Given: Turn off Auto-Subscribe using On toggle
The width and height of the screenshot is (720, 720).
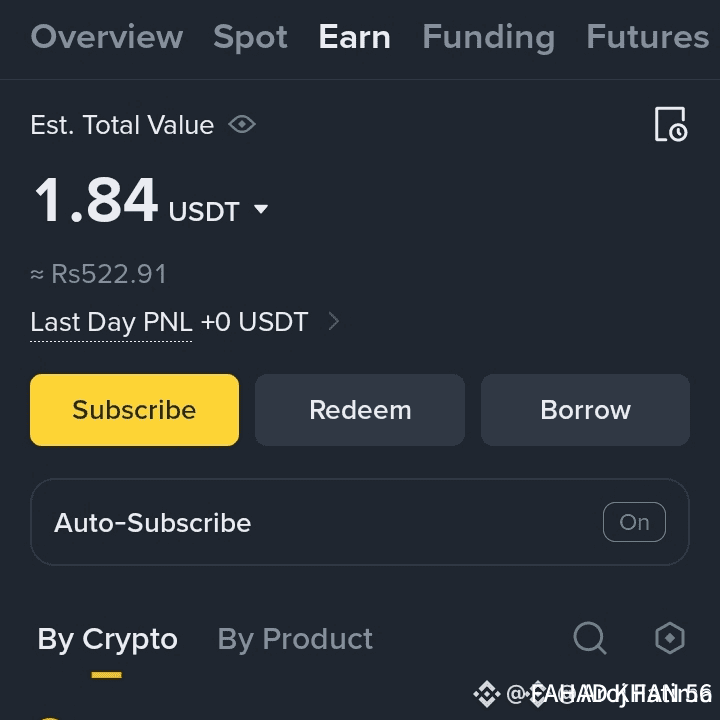Looking at the screenshot, I should click(634, 522).
